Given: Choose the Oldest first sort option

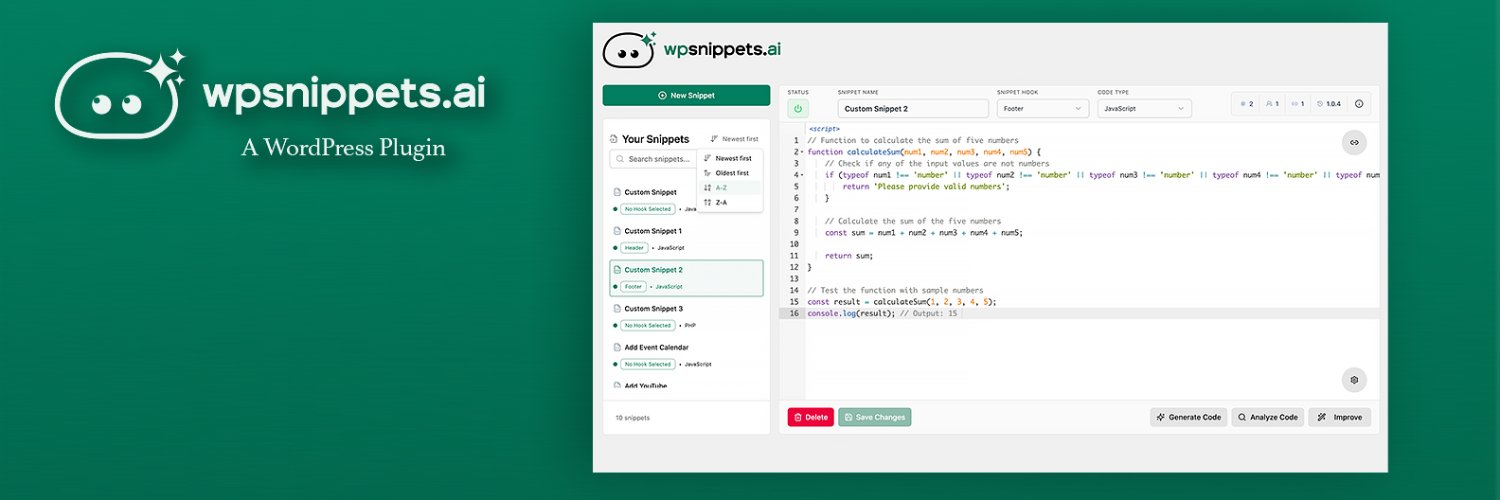Looking at the screenshot, I should (730, 173).
